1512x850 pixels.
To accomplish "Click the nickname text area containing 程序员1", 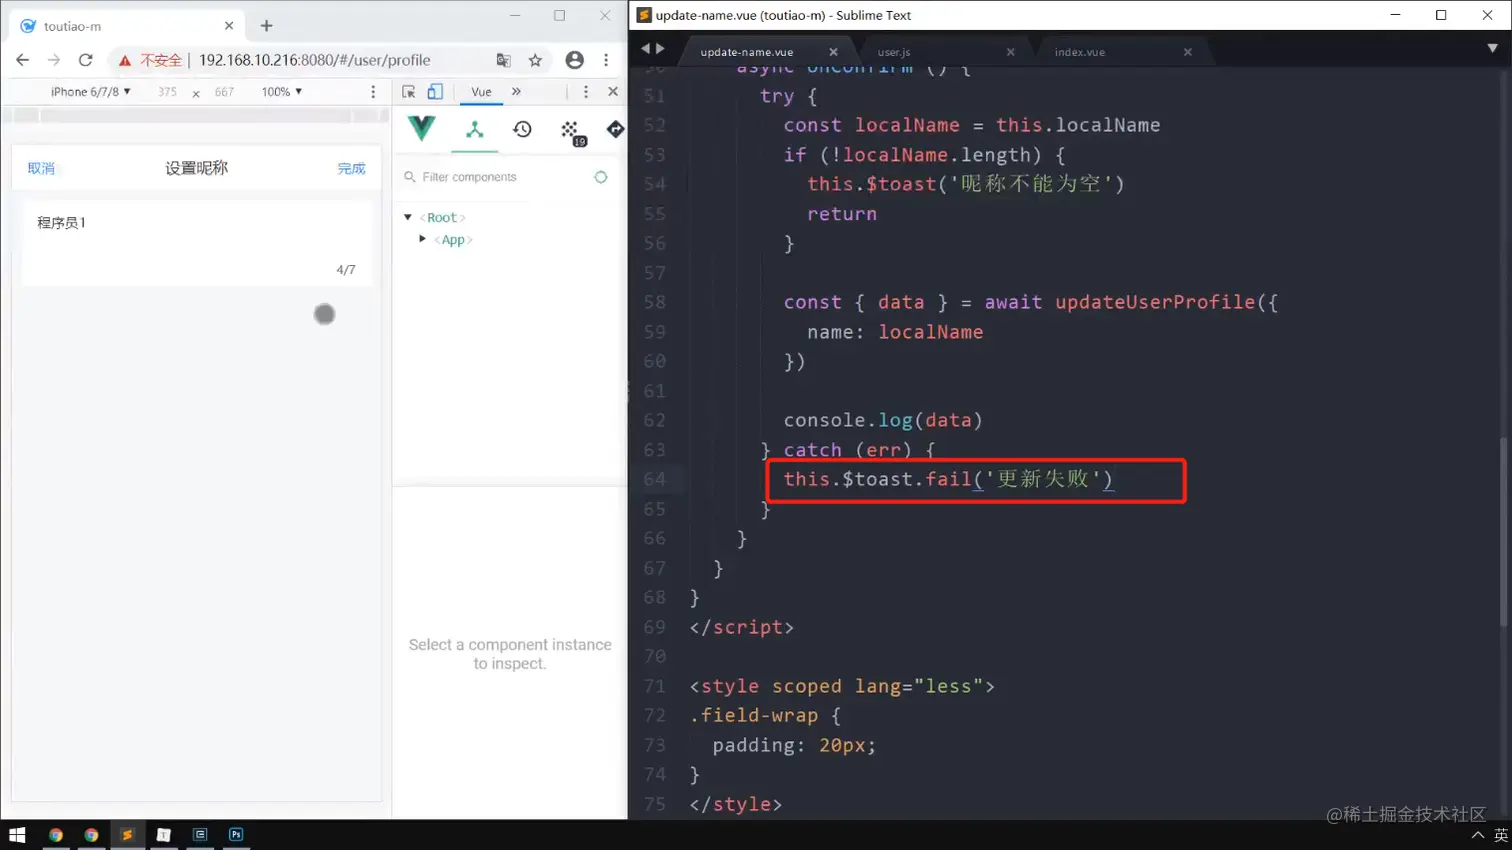I will (197, 243).
